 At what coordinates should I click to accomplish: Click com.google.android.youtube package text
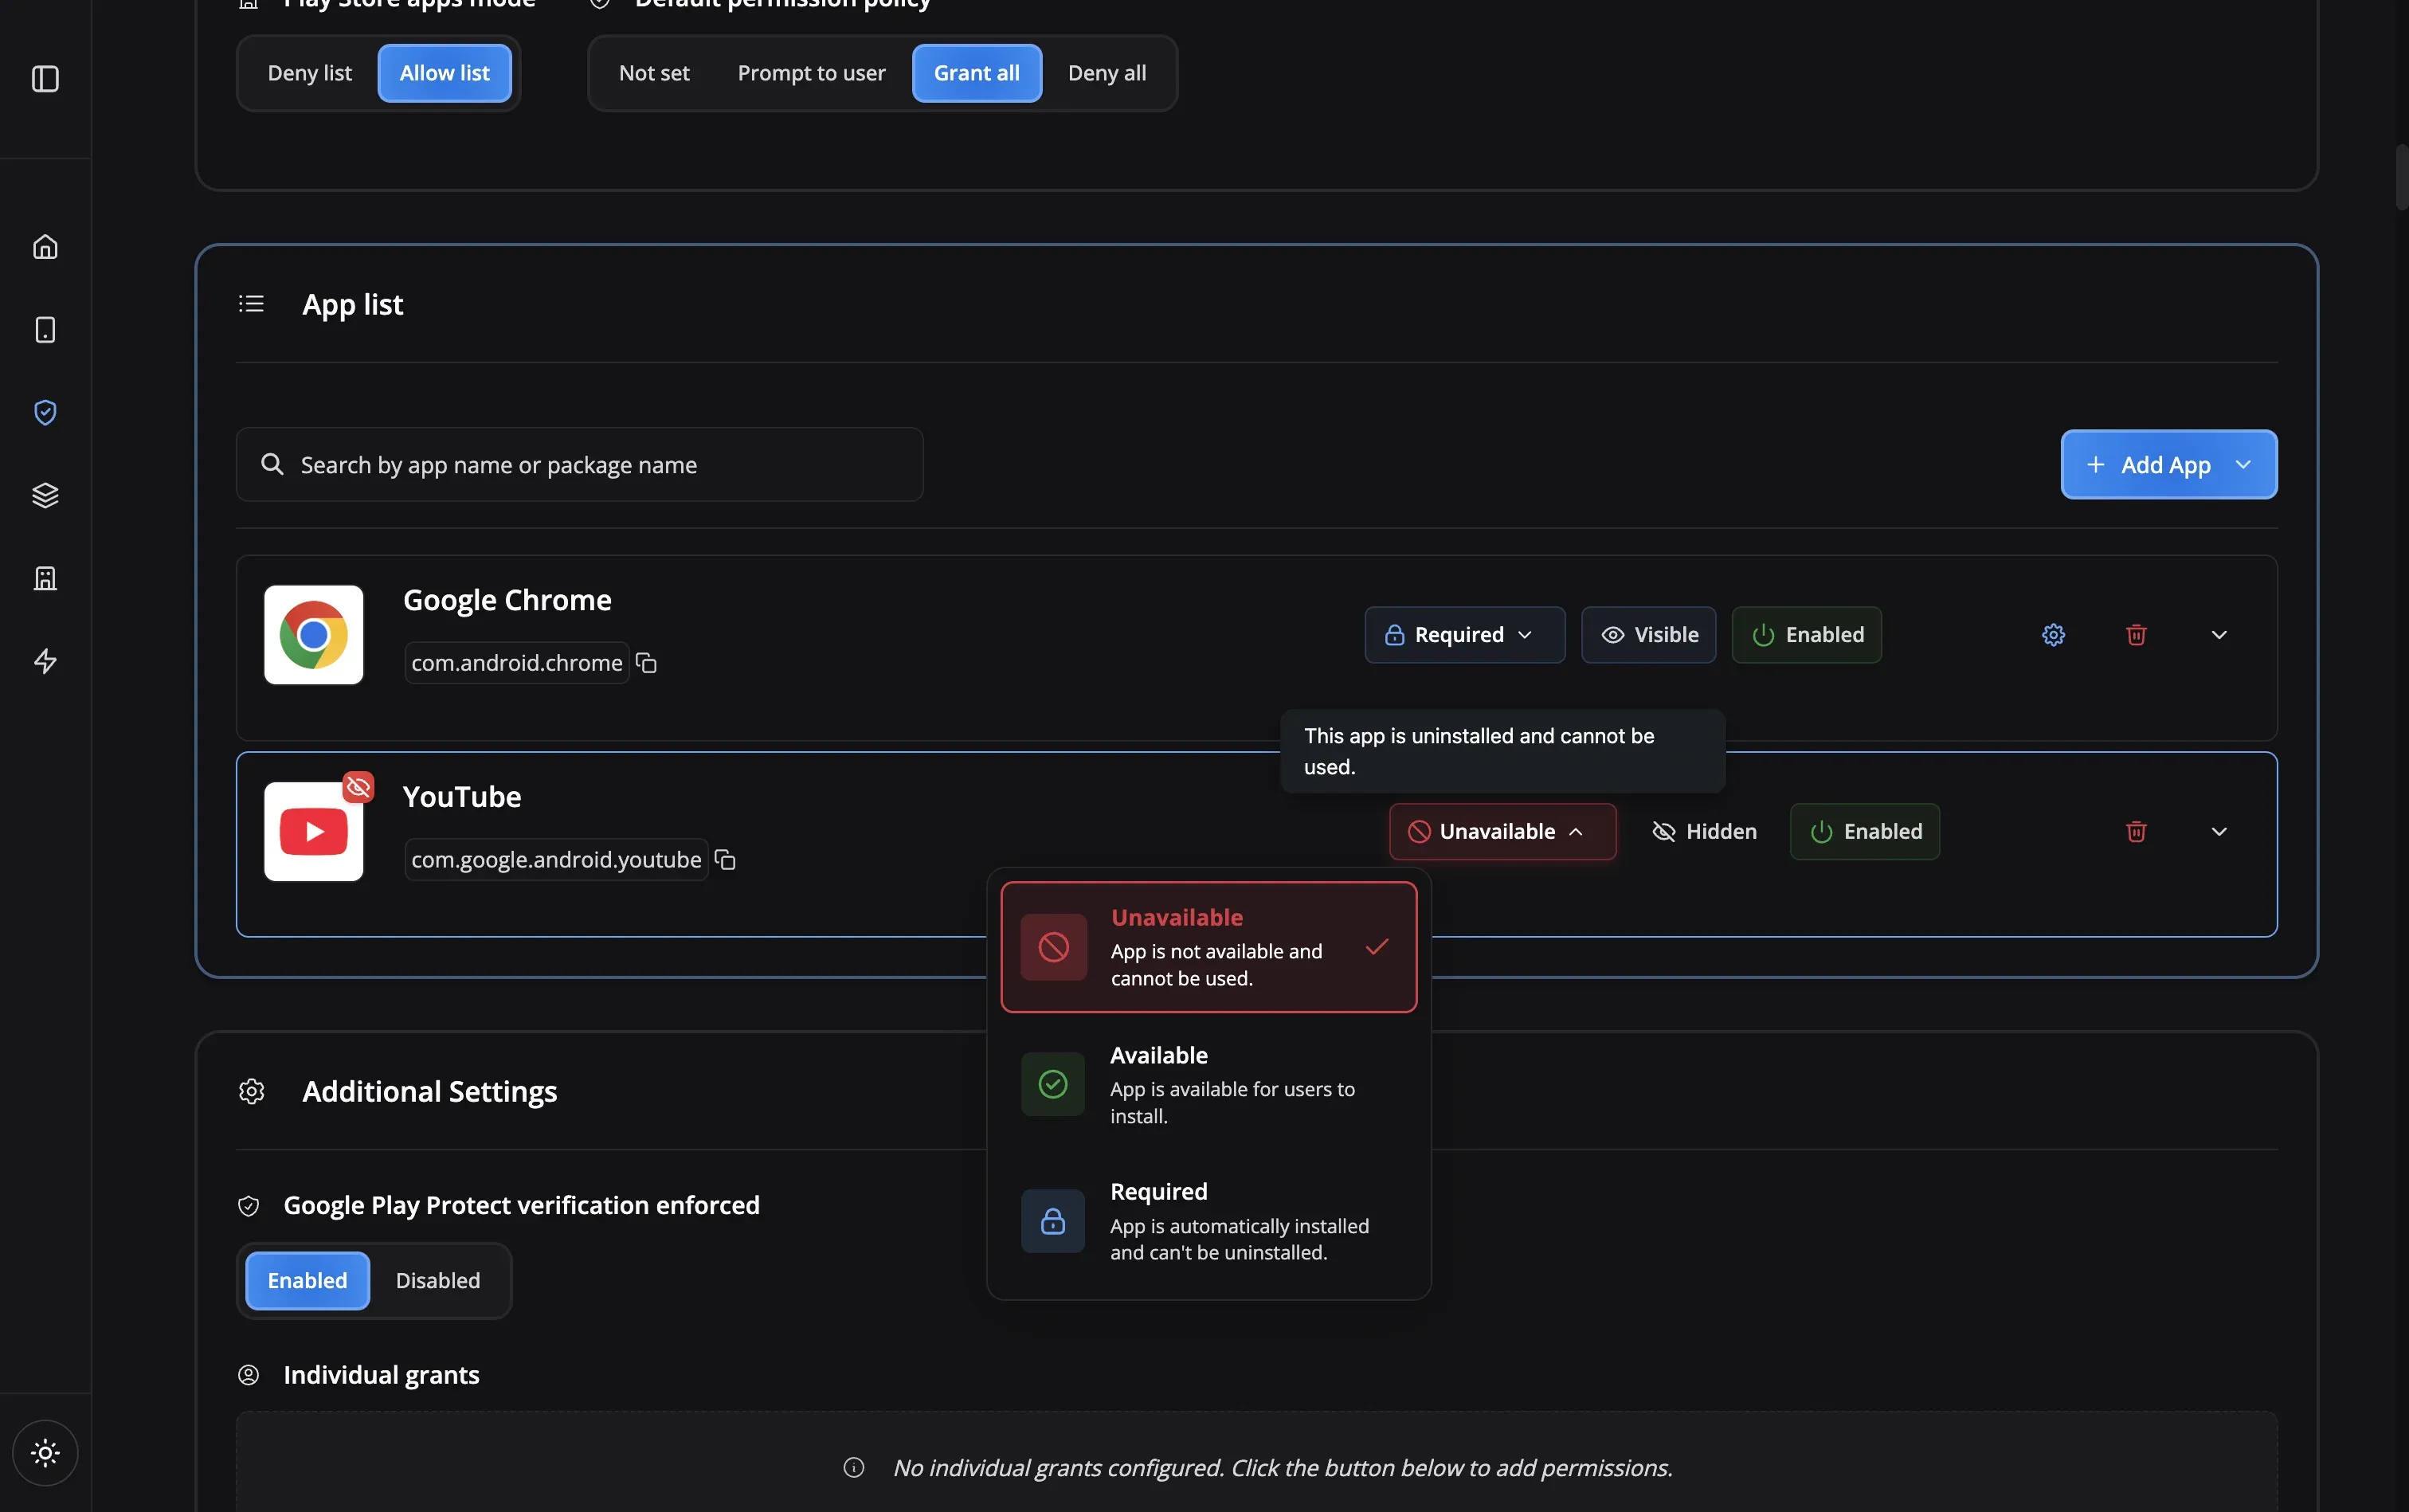point(556,860)
